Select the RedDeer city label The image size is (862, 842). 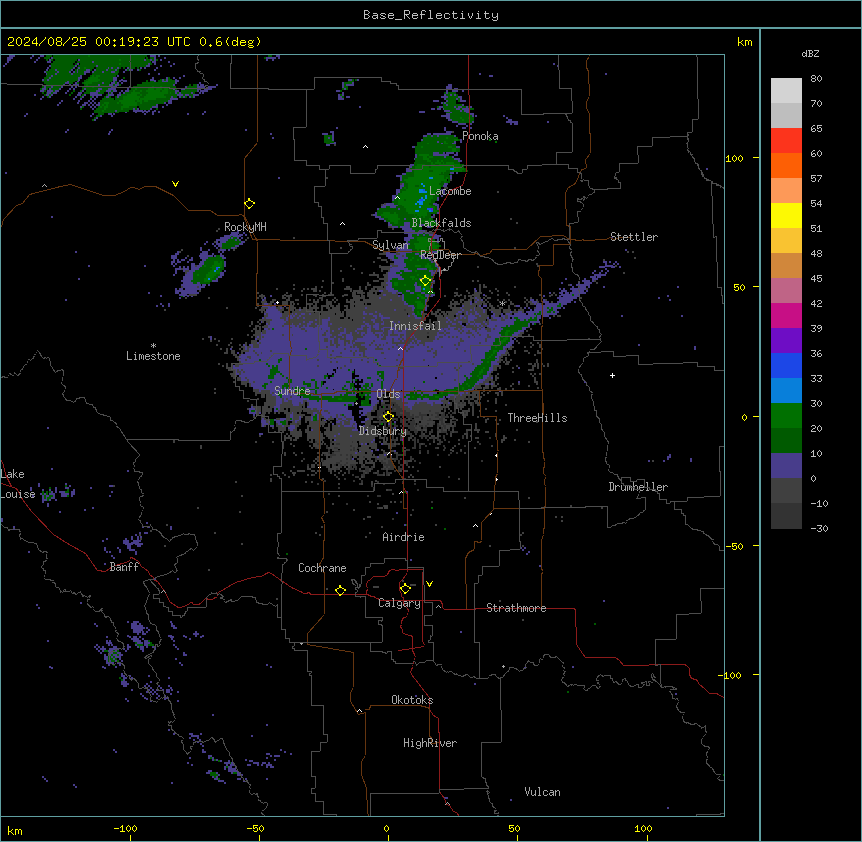[x=440, y=255]
